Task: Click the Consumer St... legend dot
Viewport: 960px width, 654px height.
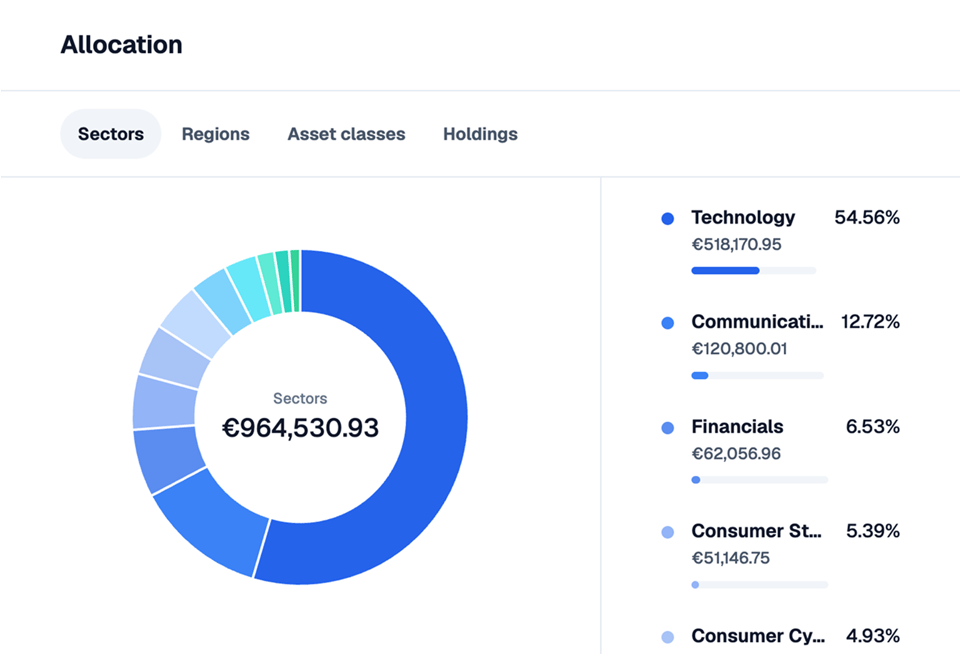Action: tap(668, 532)
